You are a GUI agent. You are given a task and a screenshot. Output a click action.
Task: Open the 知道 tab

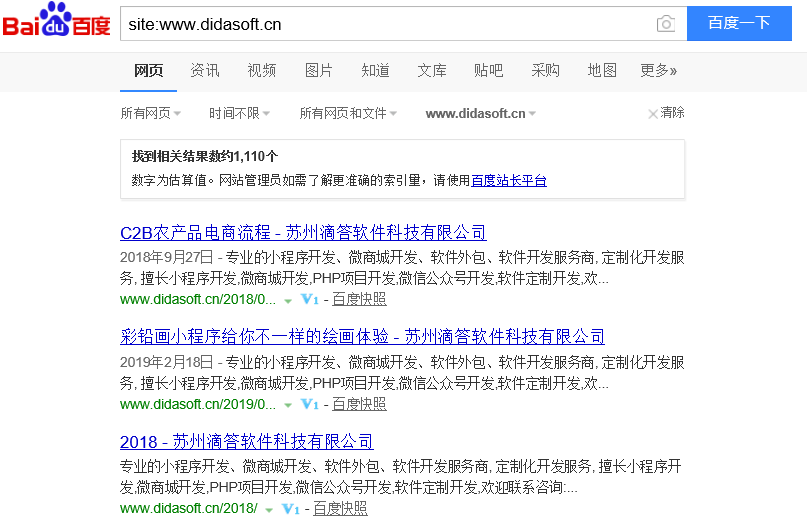(x=375, y=71)
